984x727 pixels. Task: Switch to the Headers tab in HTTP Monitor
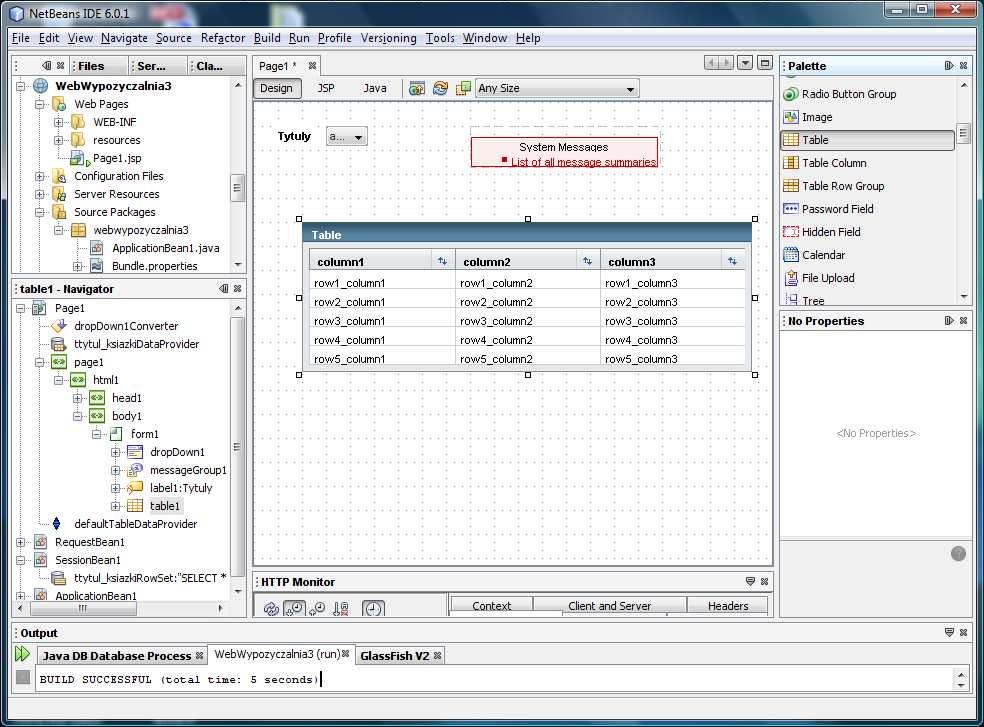(x=728, y=606)
